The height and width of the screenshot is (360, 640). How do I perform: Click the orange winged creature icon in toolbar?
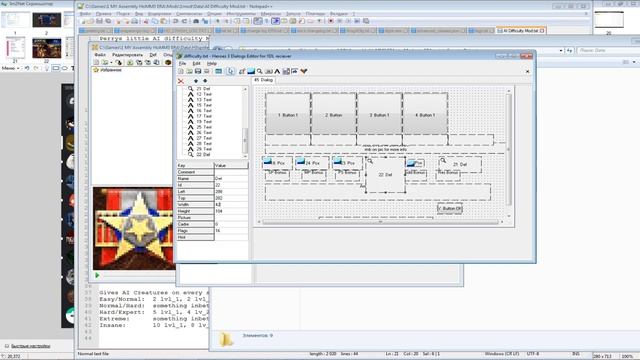(304, 71)
